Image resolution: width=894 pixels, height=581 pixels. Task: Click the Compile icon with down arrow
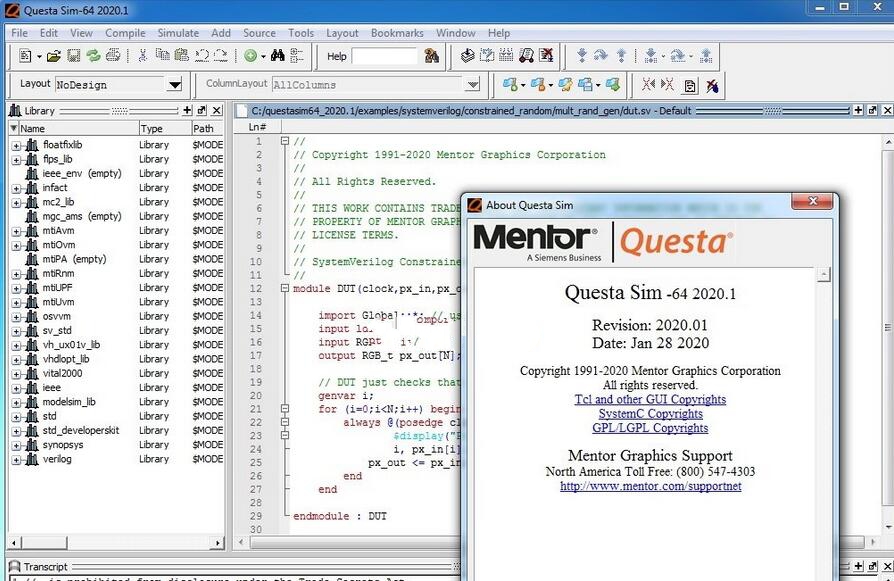point(468,55)
